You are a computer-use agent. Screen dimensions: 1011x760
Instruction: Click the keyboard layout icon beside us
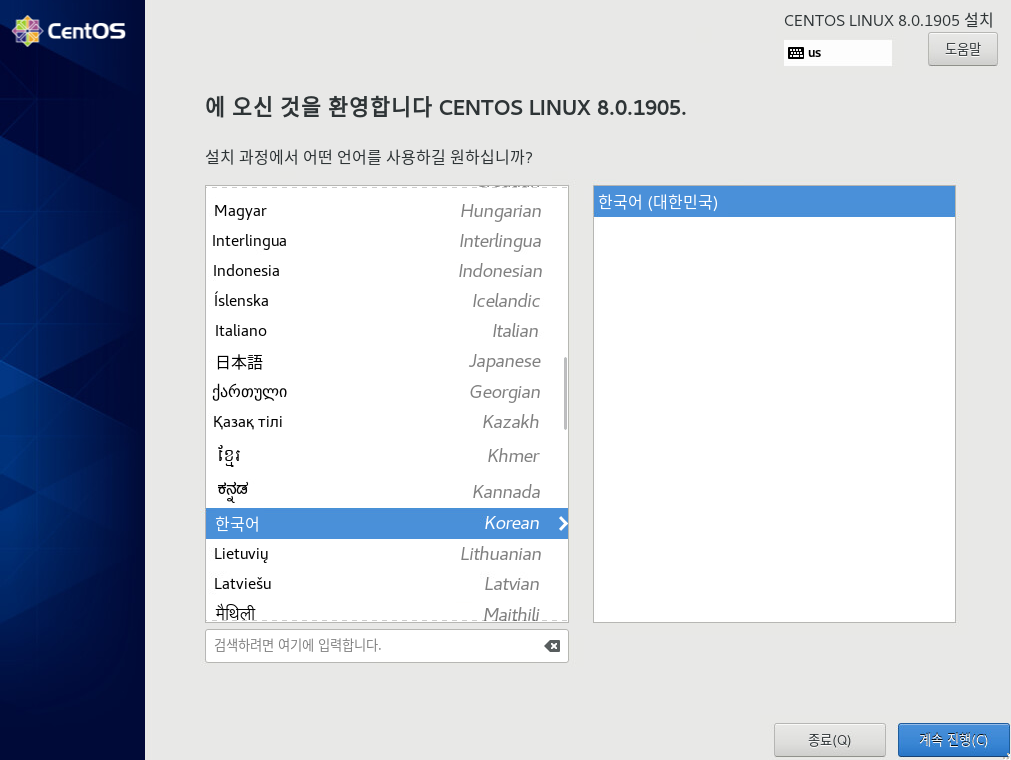796,53
